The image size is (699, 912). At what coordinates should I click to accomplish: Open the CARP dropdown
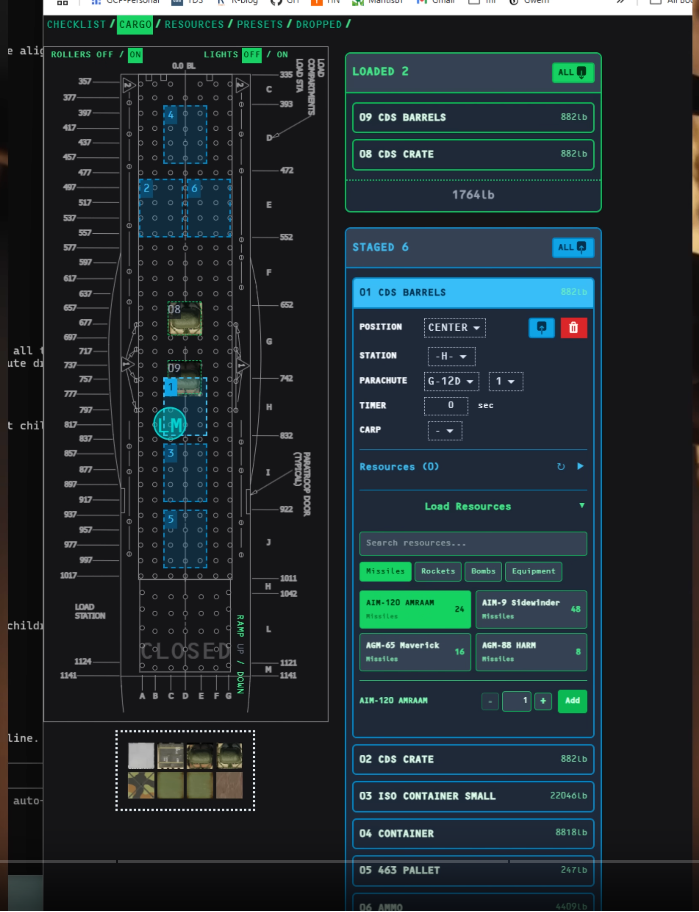coord(445,430)
